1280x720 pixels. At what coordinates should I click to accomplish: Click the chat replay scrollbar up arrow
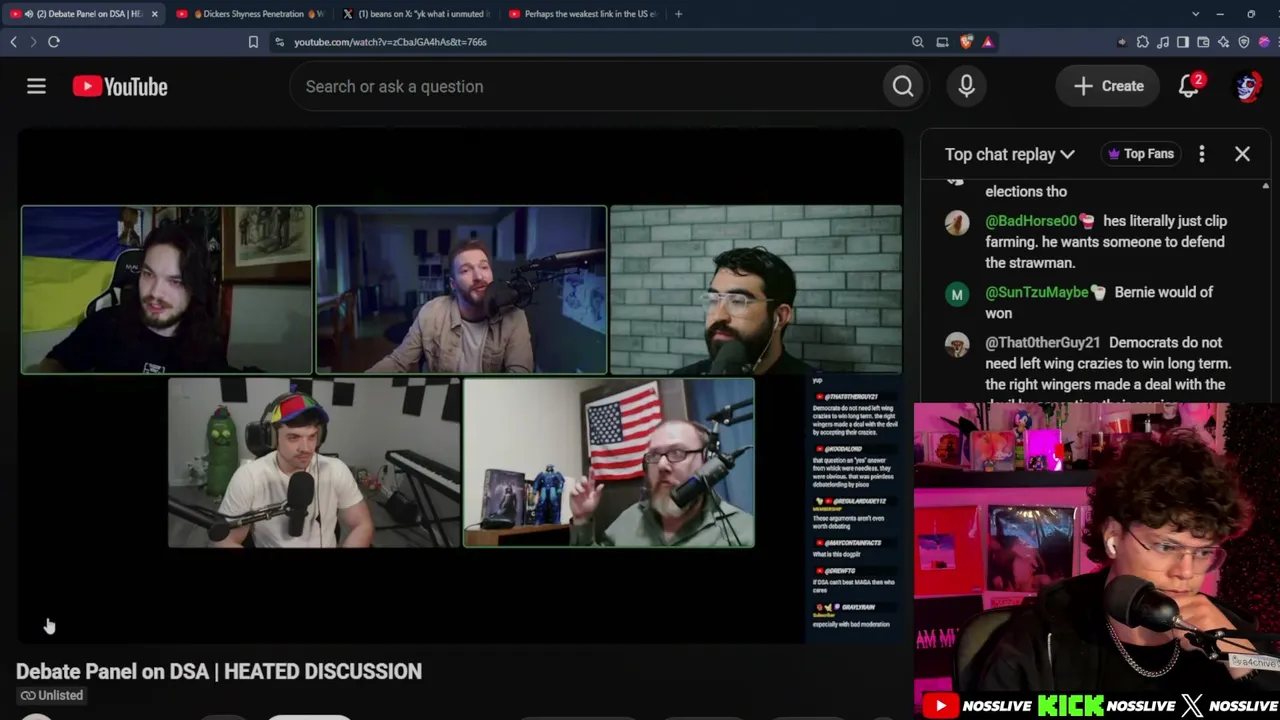click(x=1265, y=187)
